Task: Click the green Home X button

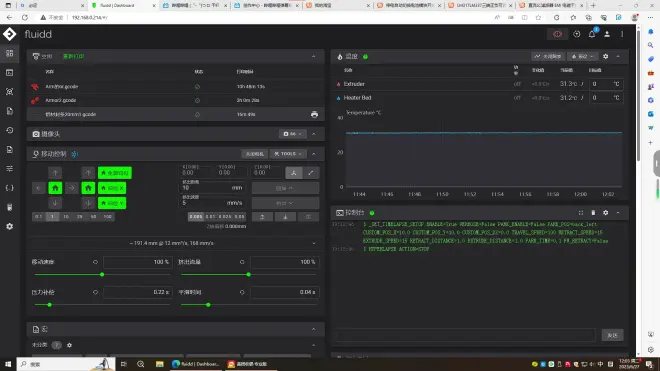Action: (x=112, y=188)
